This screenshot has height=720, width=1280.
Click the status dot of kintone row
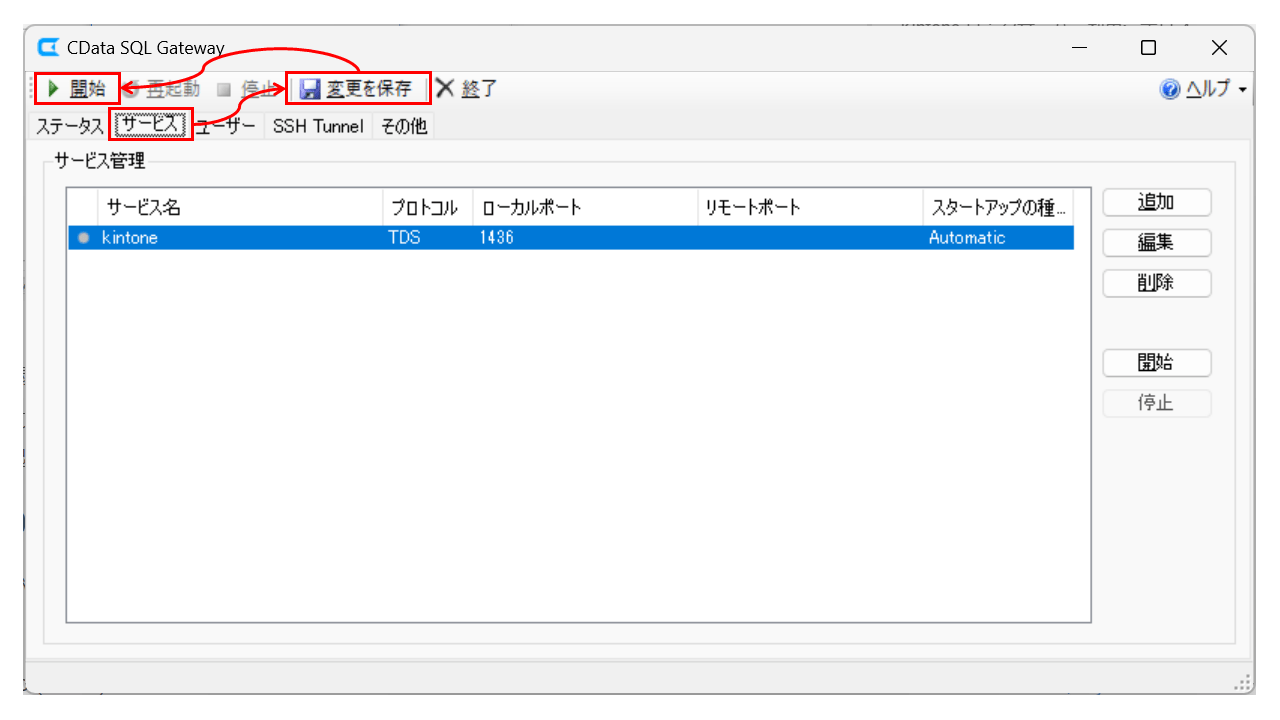pos(84,238)
